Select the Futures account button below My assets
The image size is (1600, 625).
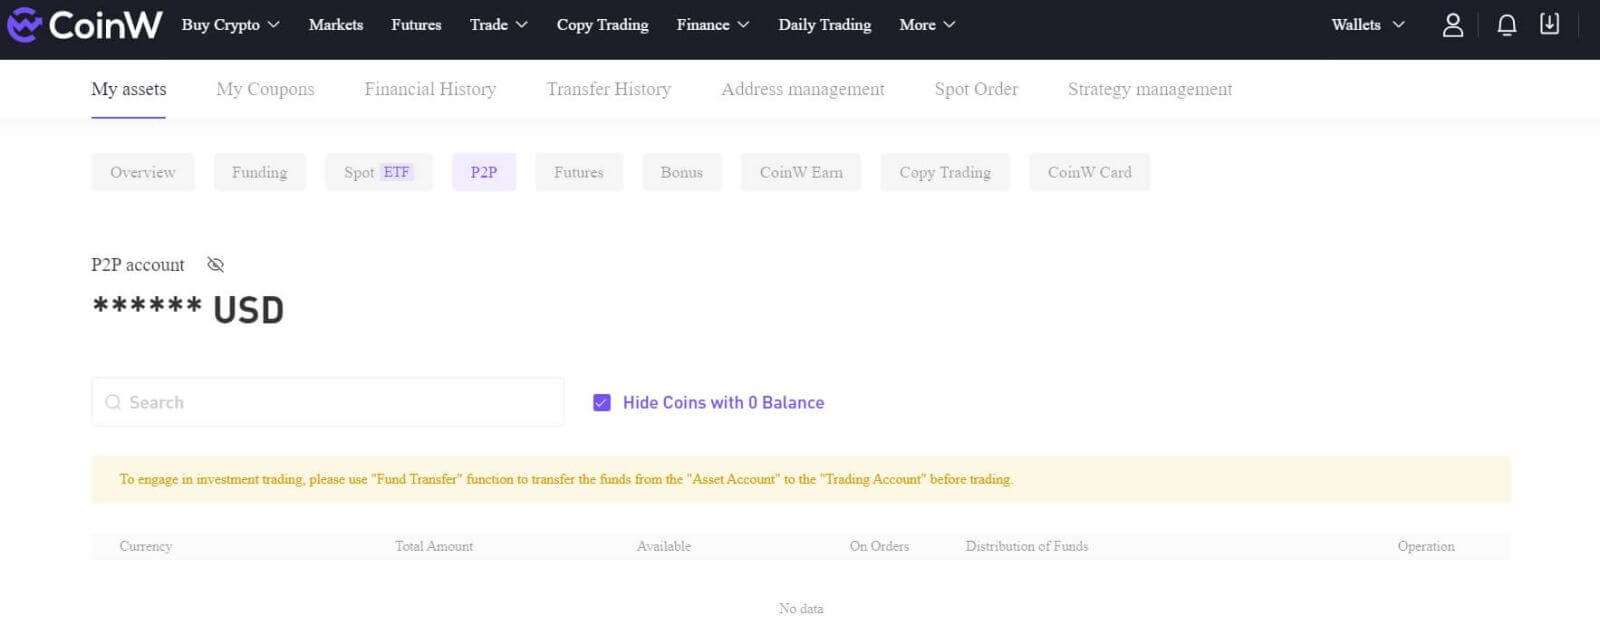579,172
